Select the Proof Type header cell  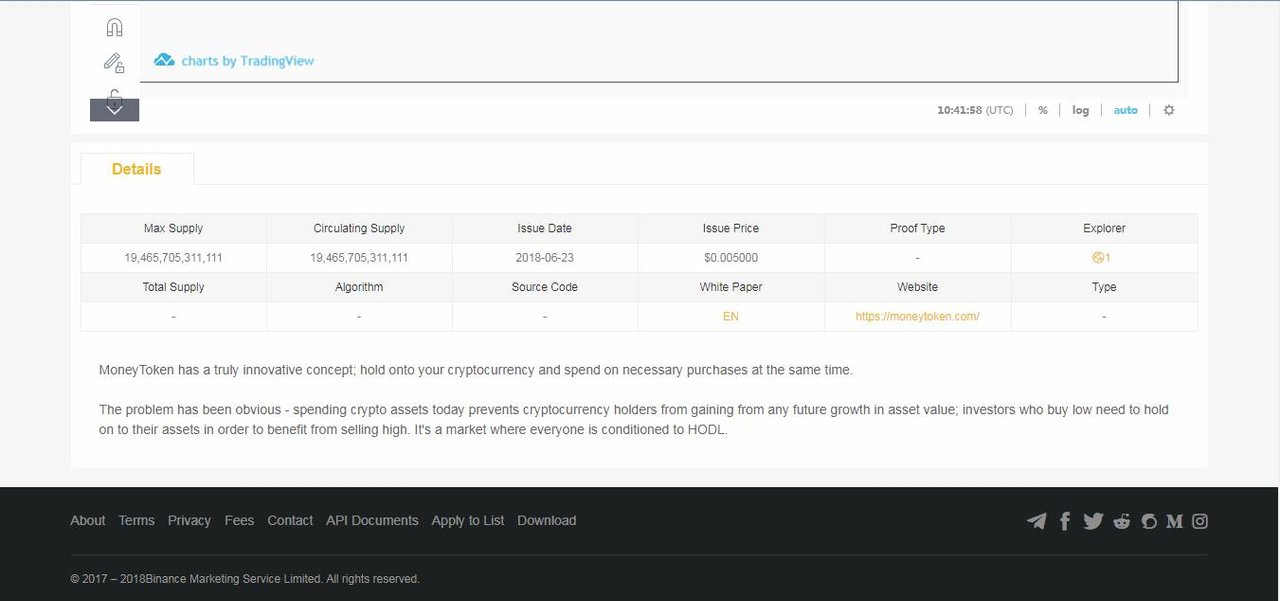coord(918,228)
